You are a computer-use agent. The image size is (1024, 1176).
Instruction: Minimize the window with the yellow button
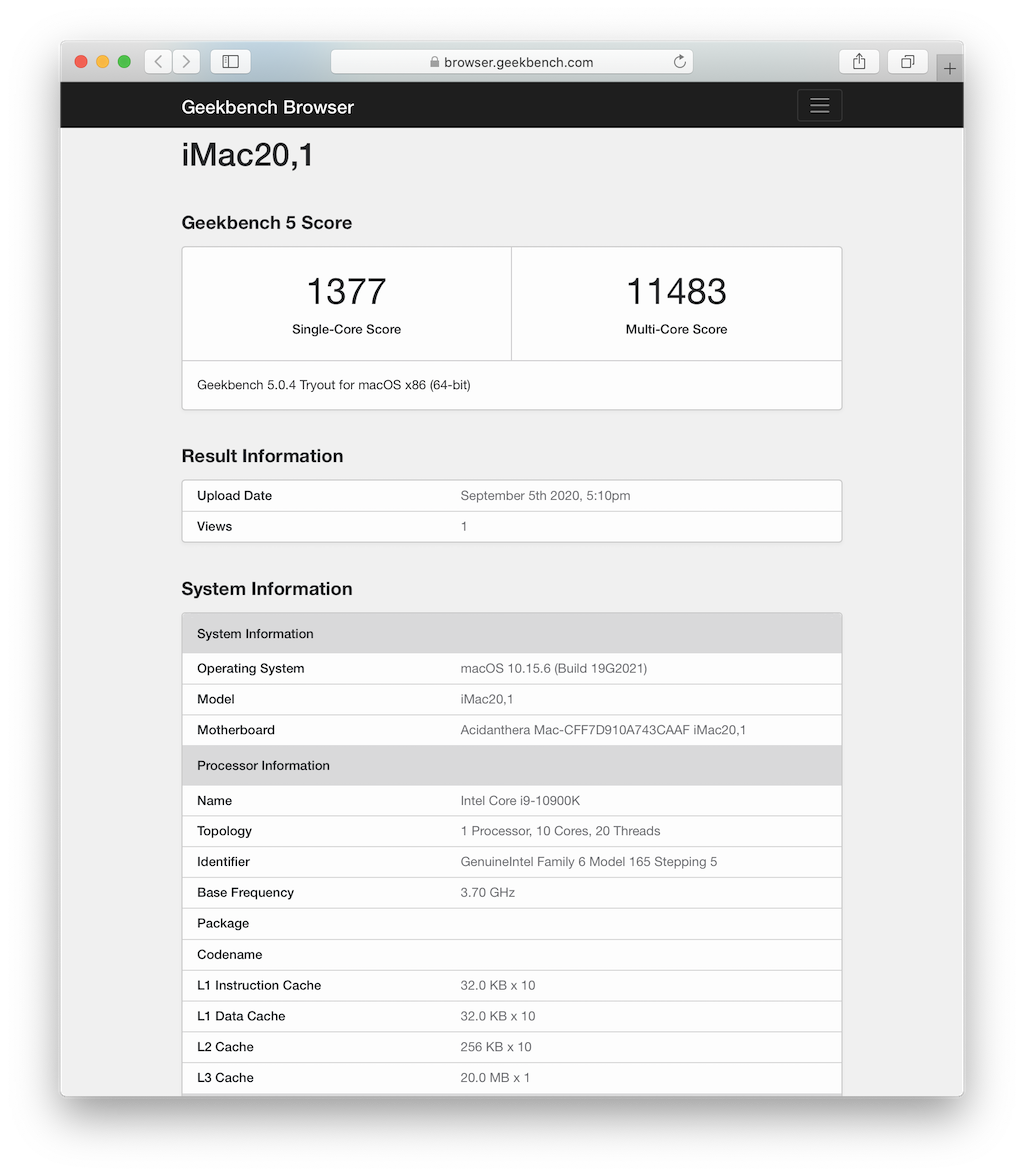[x=103, y=62]
